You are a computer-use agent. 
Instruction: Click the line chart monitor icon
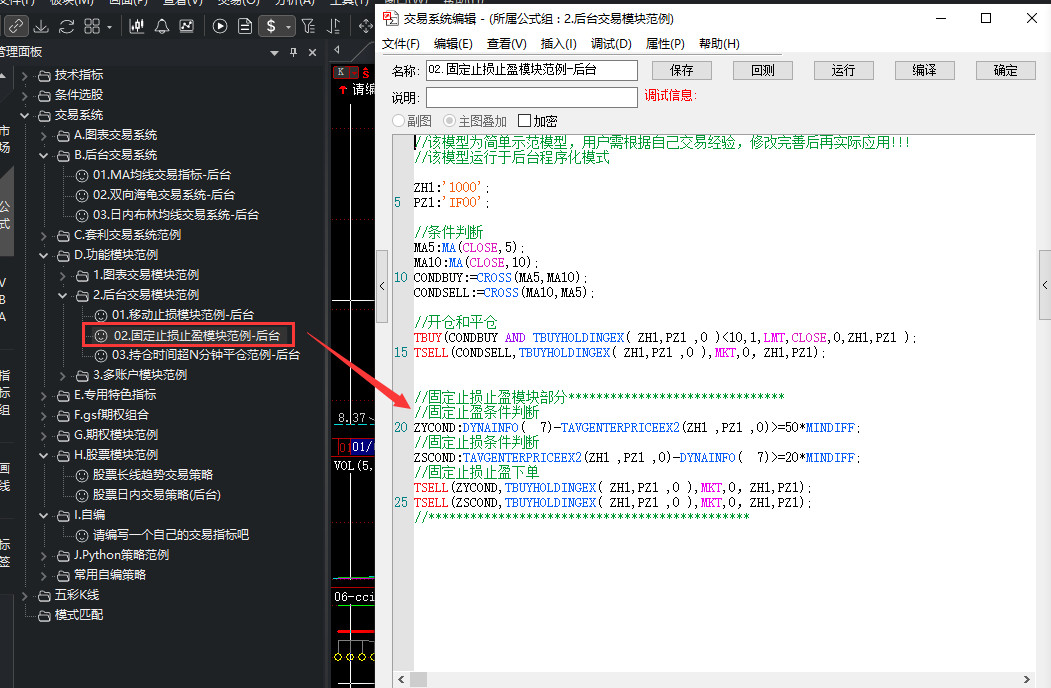pyautogui.click(x=187, y=26)
